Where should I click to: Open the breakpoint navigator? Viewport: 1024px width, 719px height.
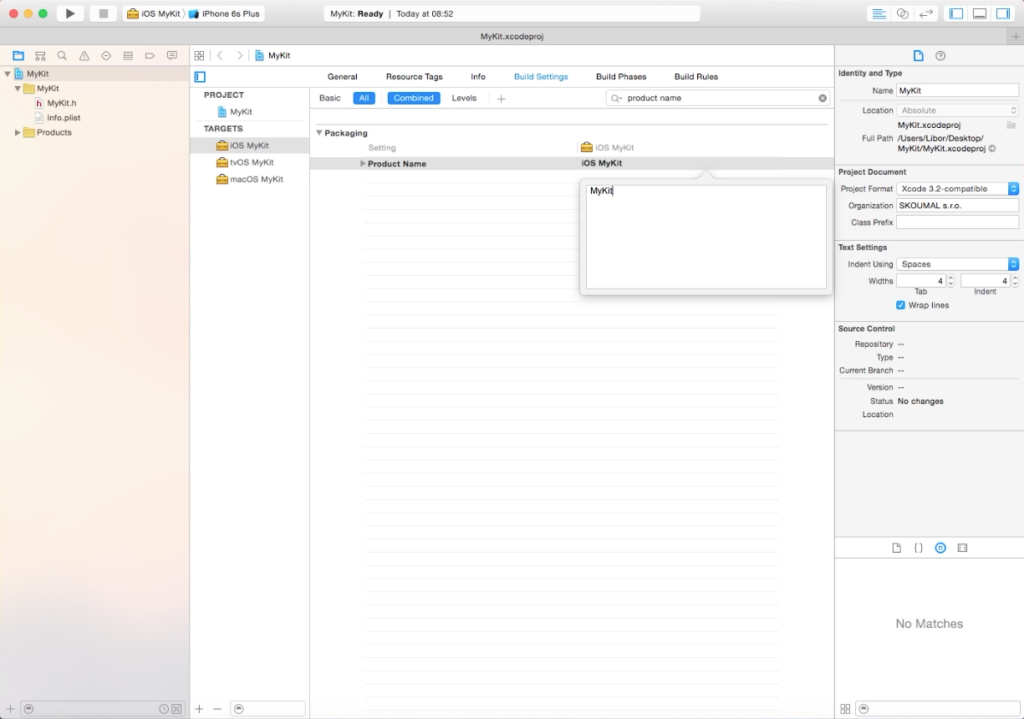coord(150,56)
